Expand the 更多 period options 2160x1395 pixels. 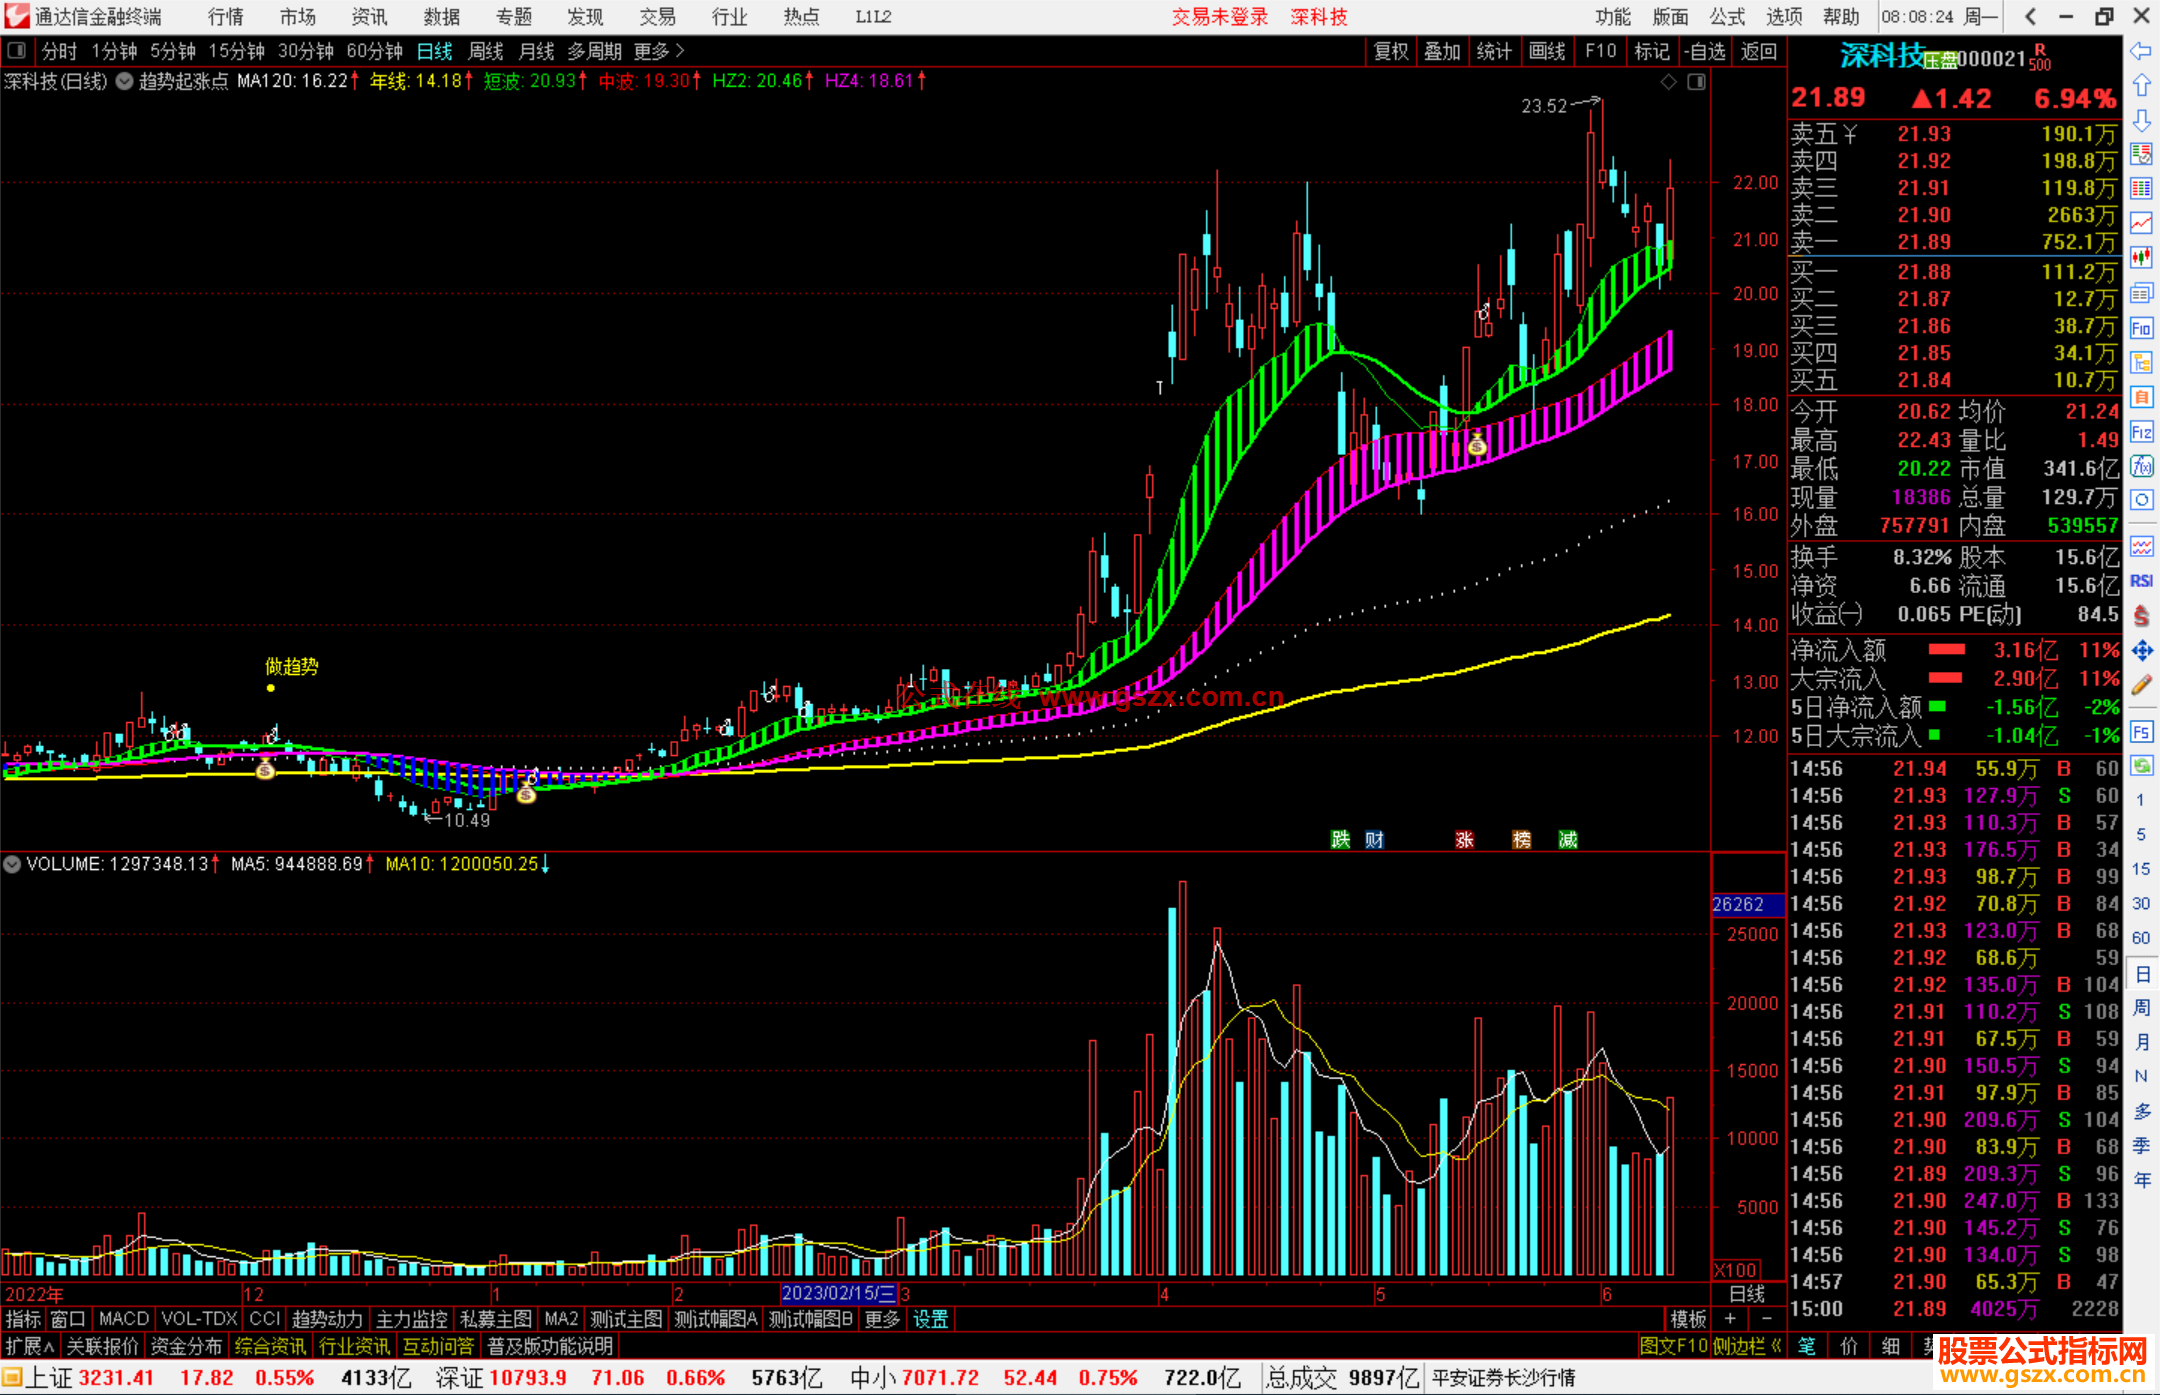click(659, 51)
